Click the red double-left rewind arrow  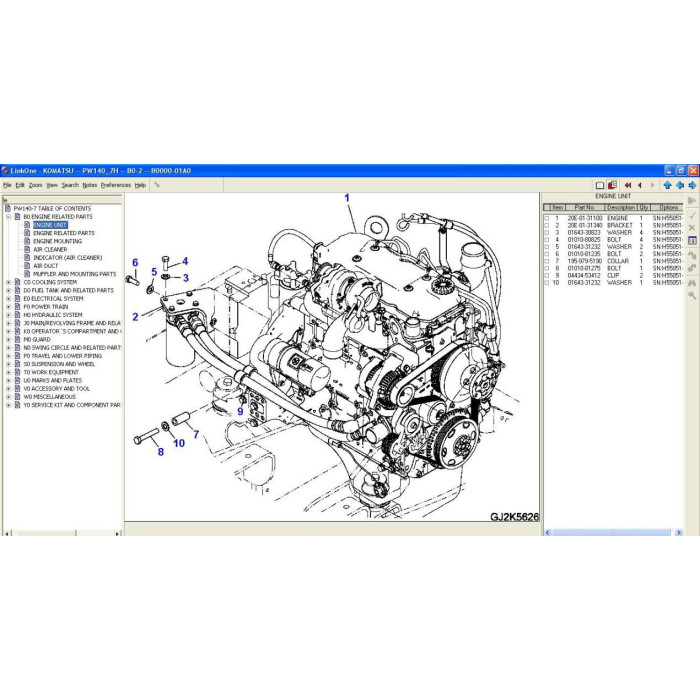pos(628,185)
